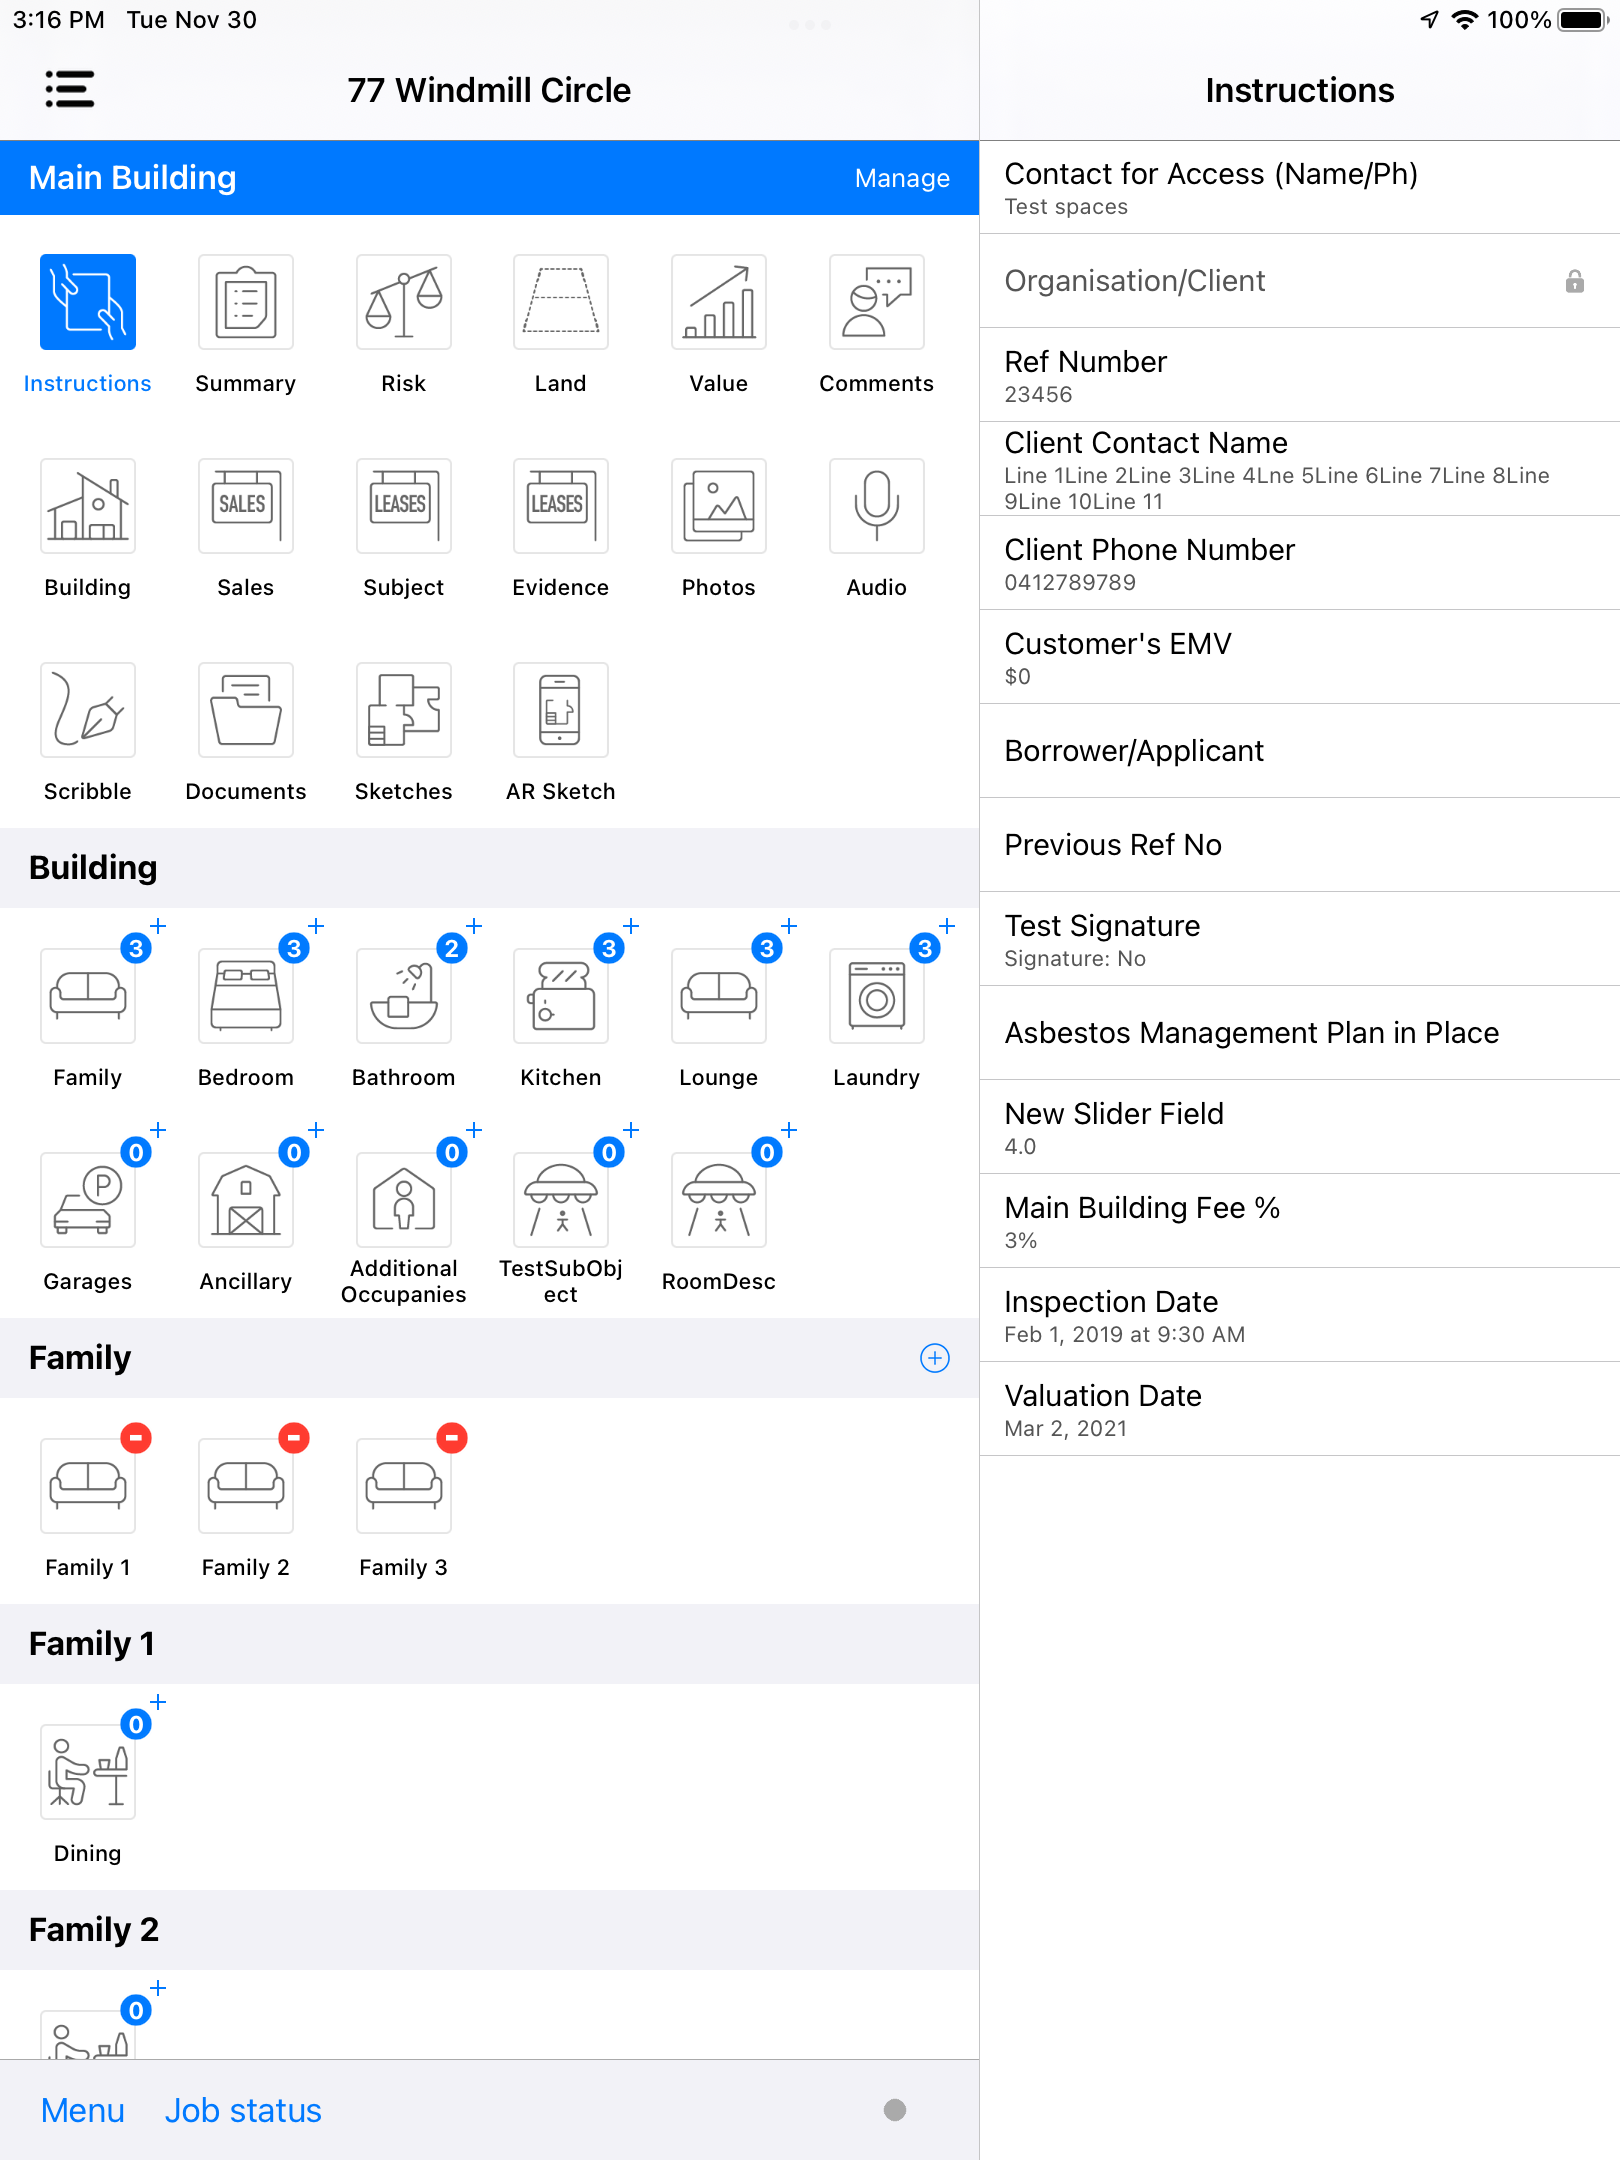Image resolution: width=1620 pixels, height=2160 pixels.
Task: Select the Ancillary barn icon
Action: [x=246, y=1200]
